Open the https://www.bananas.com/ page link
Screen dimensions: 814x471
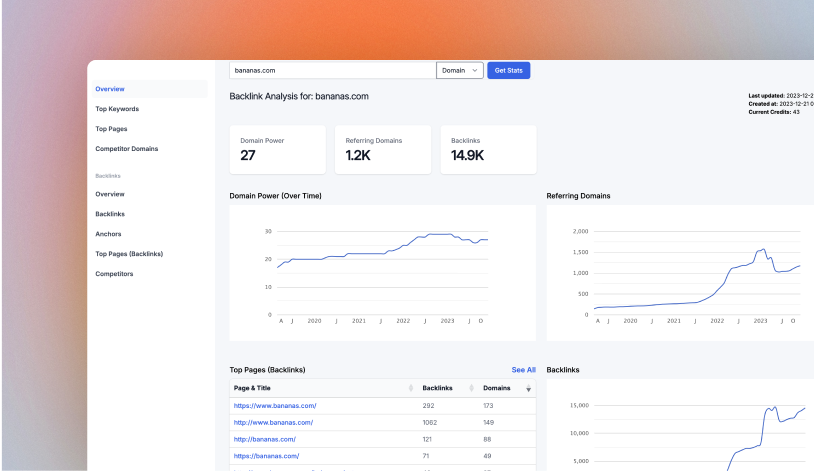275,406
